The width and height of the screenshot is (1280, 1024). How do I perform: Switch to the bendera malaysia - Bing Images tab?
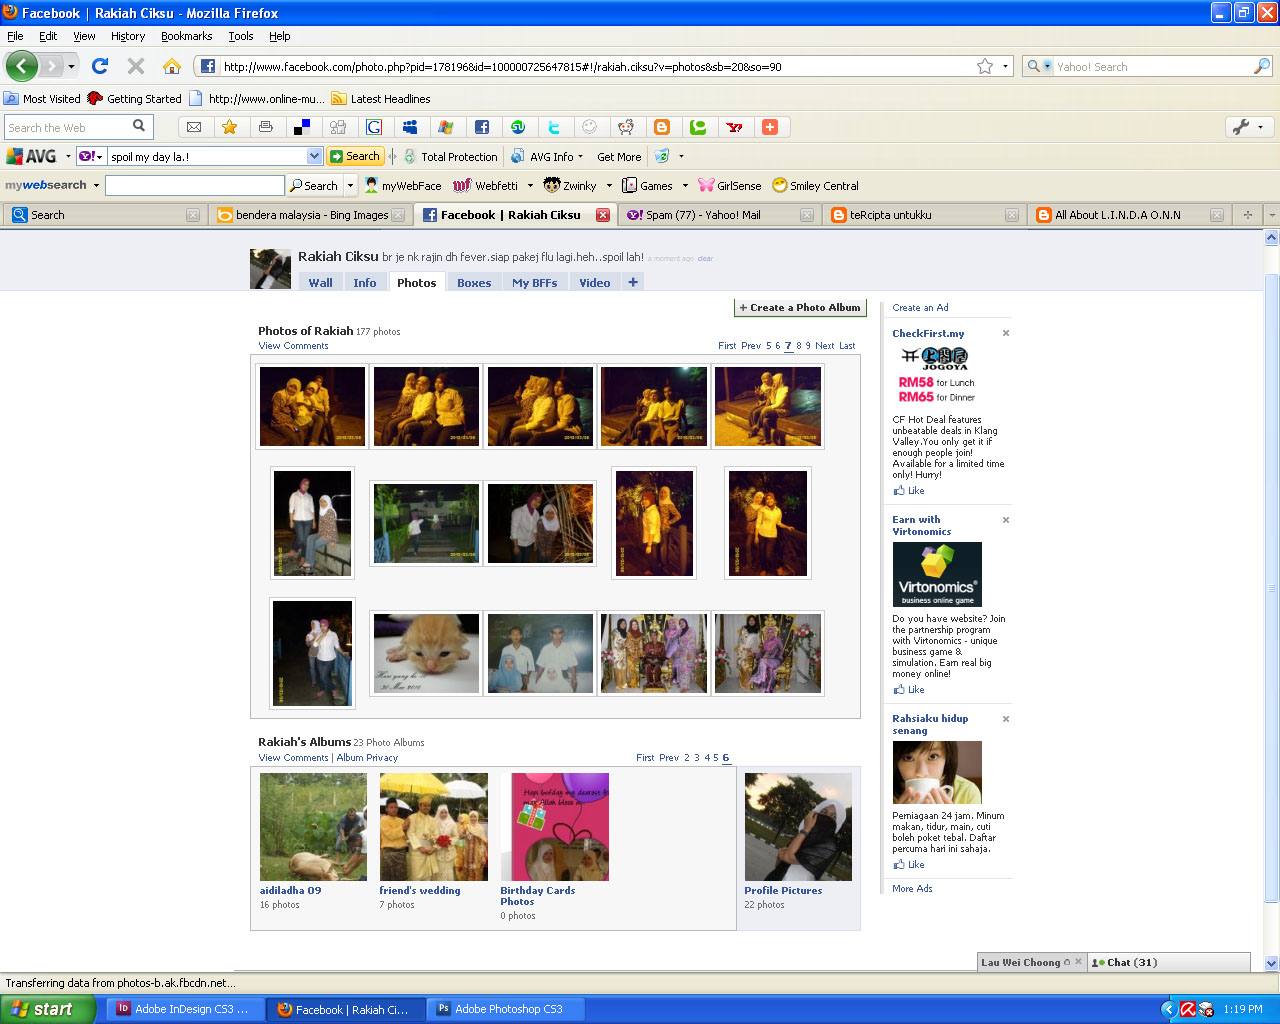[311, 215]
